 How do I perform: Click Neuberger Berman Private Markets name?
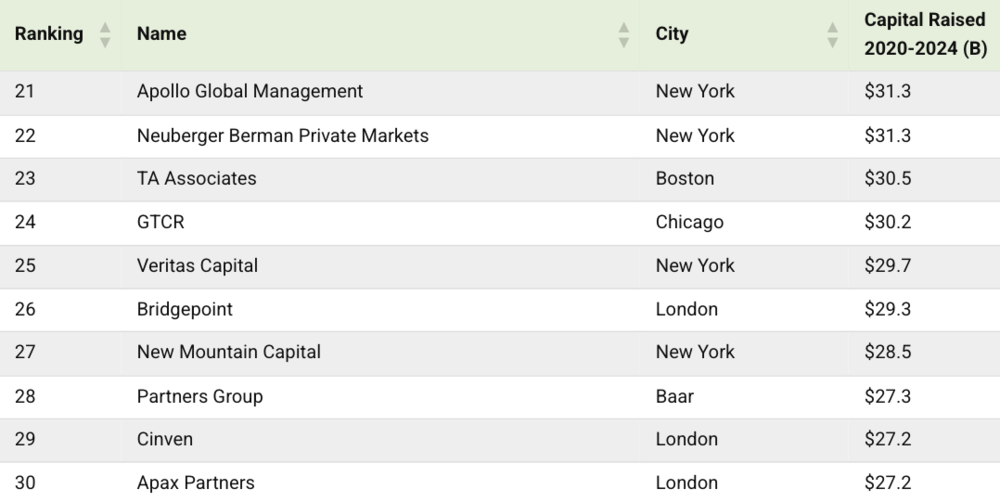coord(283,136)
